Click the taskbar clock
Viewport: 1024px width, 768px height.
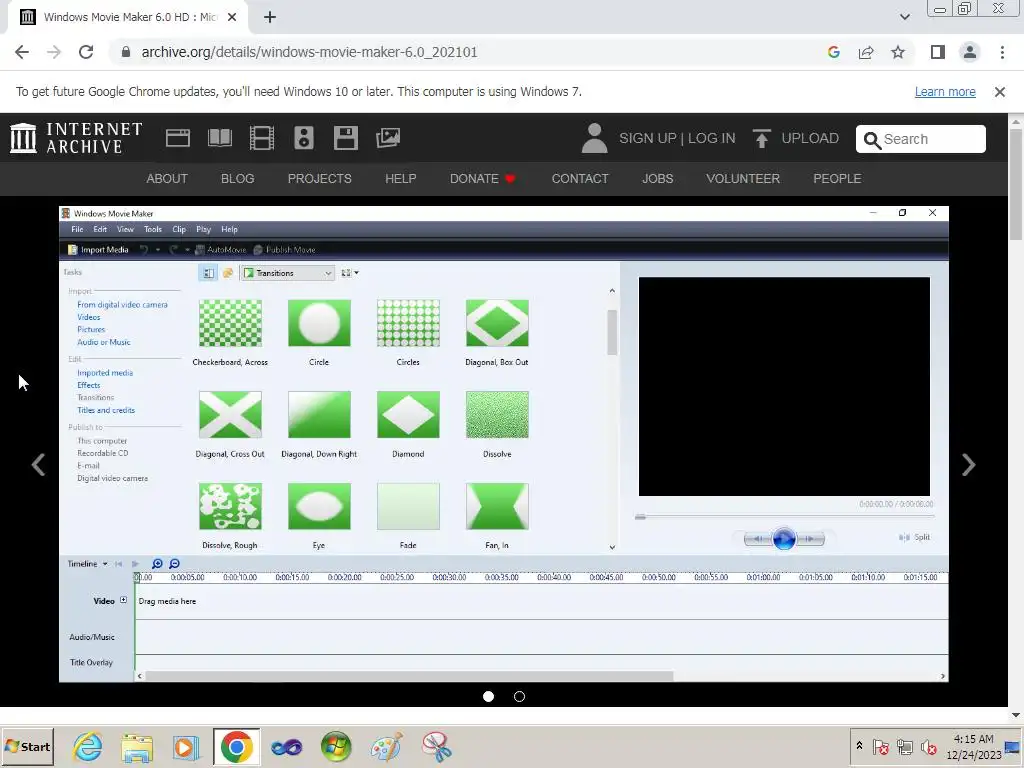tap(973, 747)
